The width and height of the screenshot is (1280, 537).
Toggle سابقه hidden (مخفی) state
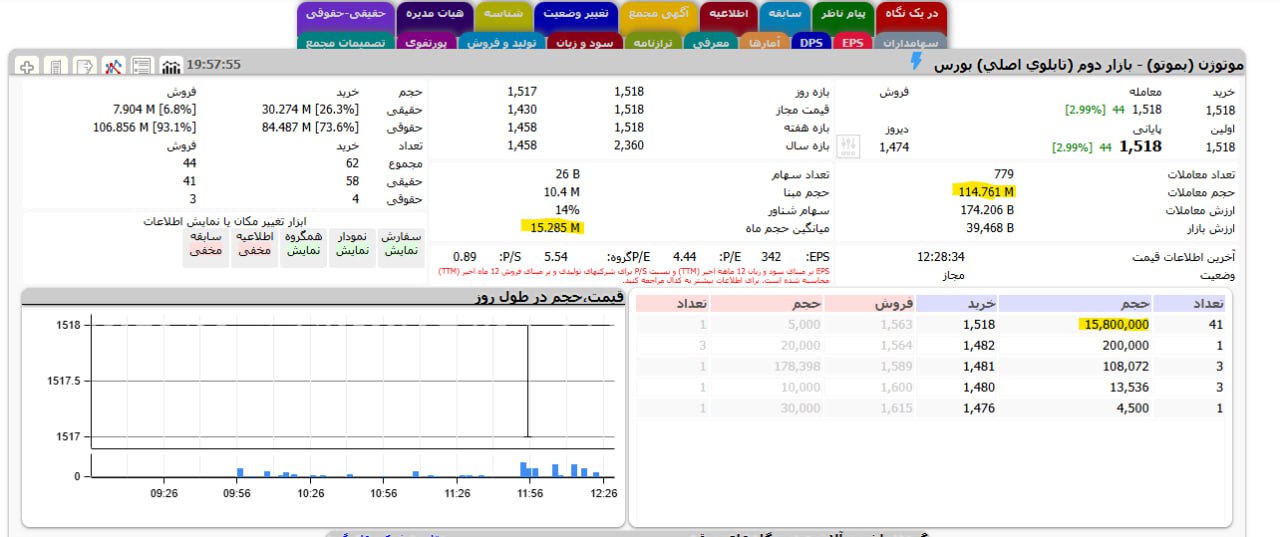tap(206, 245)
